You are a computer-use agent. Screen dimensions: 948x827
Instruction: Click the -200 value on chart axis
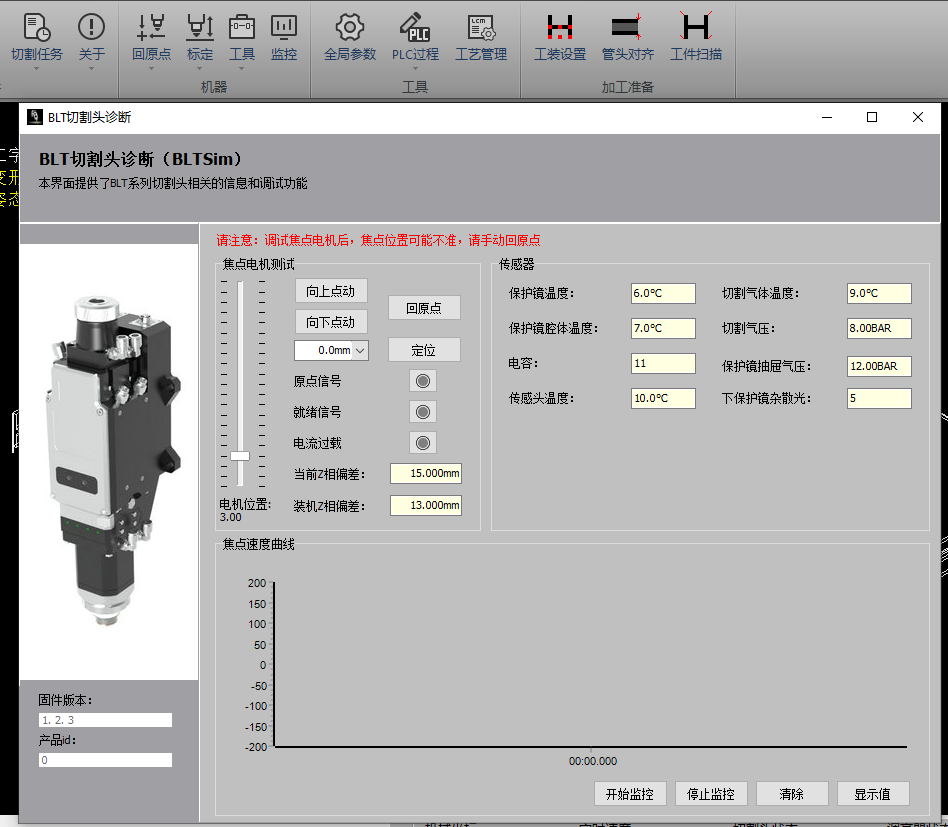coord(256,747)
